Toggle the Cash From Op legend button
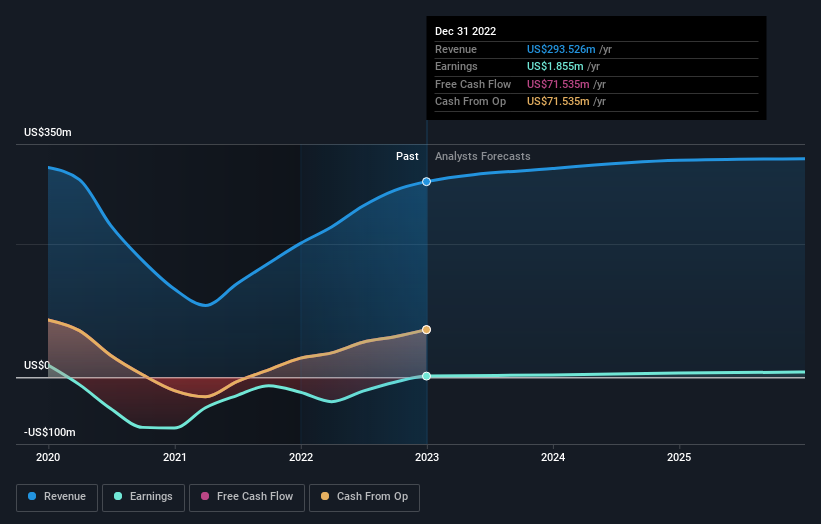Image resolution: width=821 pixels, height=524 pixels. tap(364, 497)
